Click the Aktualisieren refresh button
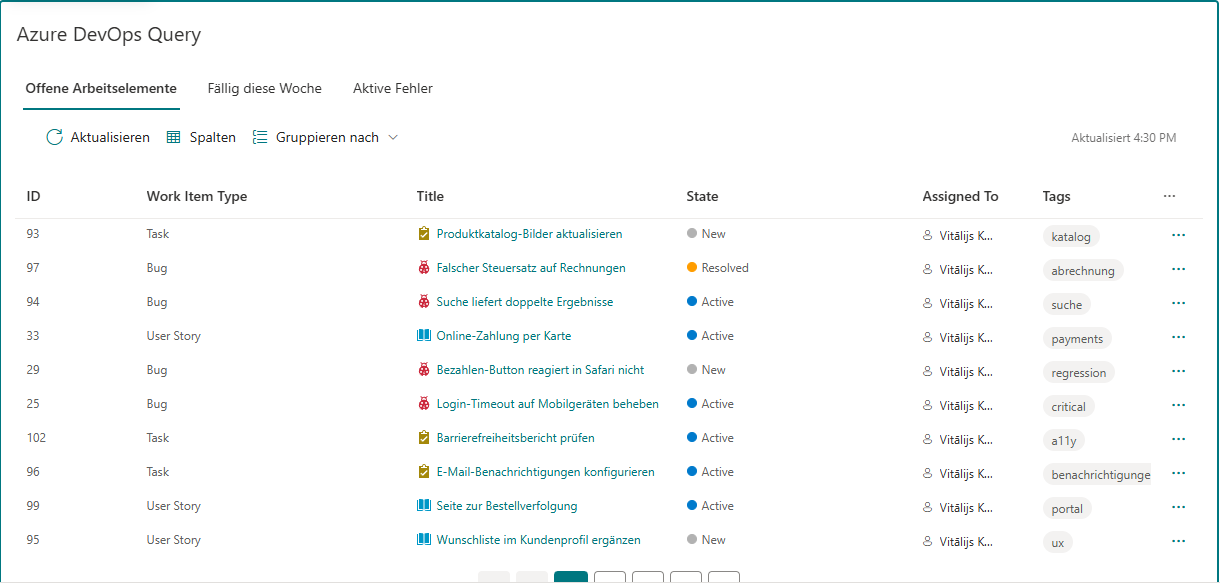 (98, 138)
